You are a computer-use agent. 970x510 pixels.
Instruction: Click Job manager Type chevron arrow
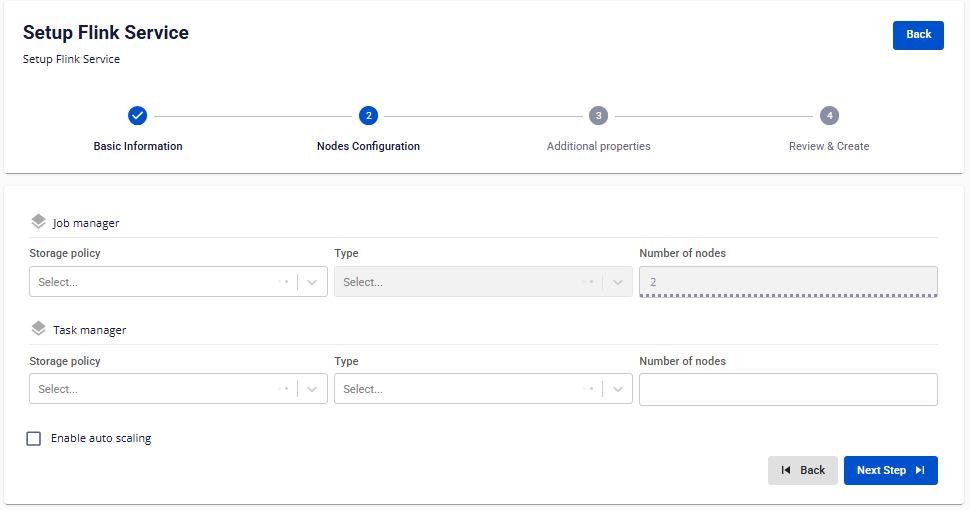617,282
